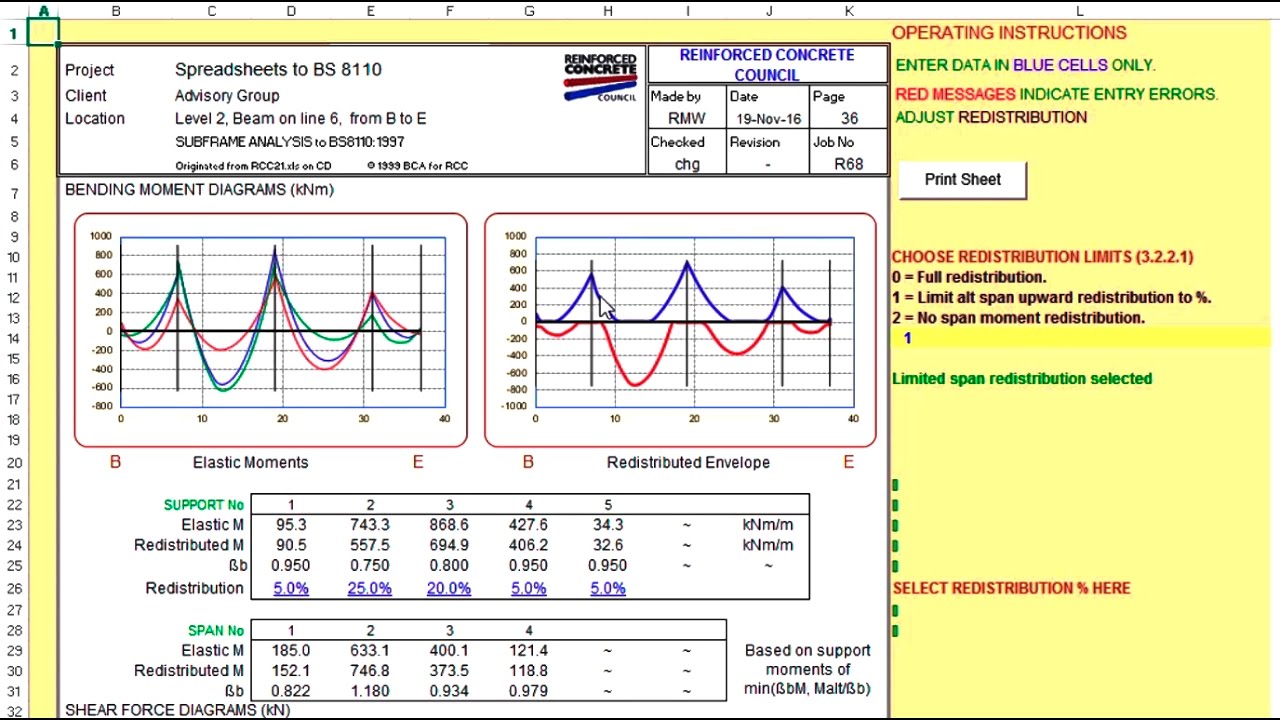Click 'SUBFRAME ANALYSIS to BS8110:1997' title
Image resolution: width=1280 pixels, height=720 pixels.
pos(290,142)
